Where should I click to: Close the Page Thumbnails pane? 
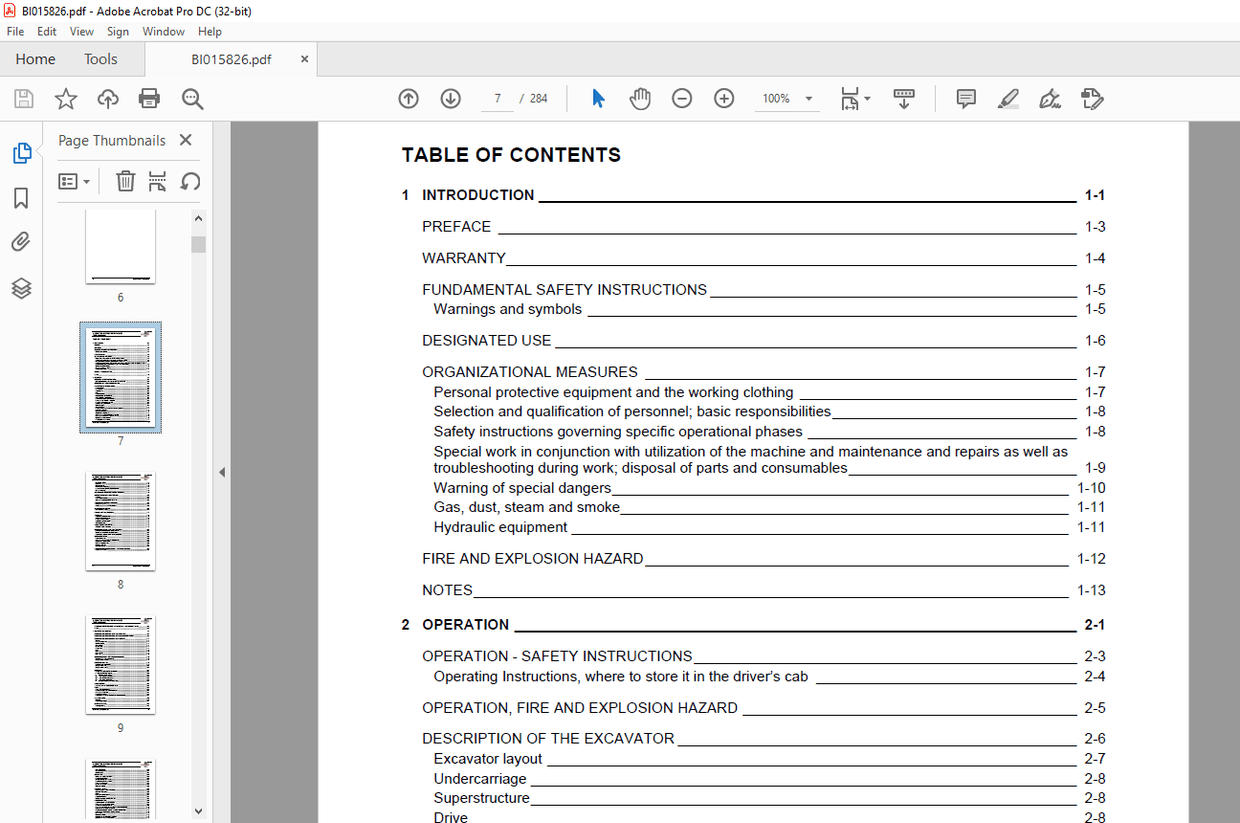(185, 140)
